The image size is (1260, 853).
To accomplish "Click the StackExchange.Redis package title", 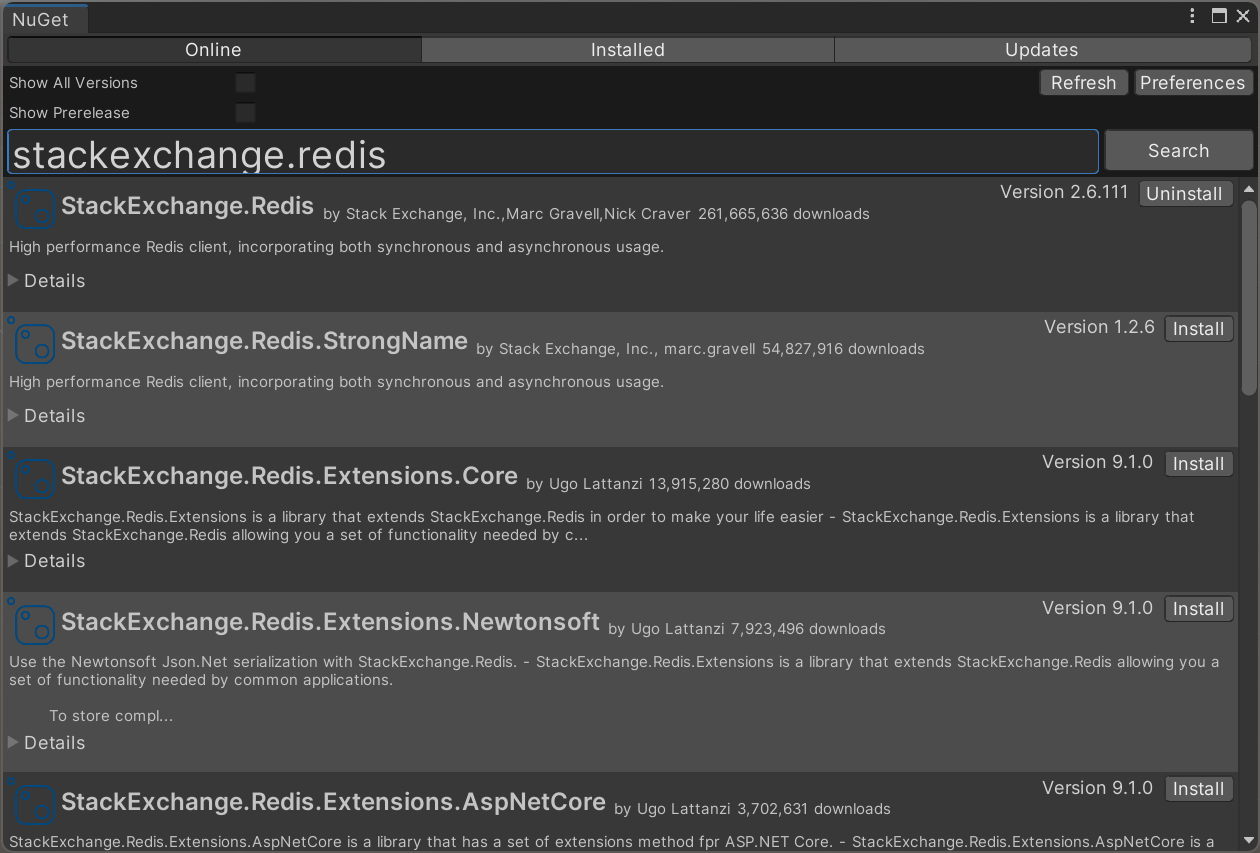I will click(x=188, y=206).
